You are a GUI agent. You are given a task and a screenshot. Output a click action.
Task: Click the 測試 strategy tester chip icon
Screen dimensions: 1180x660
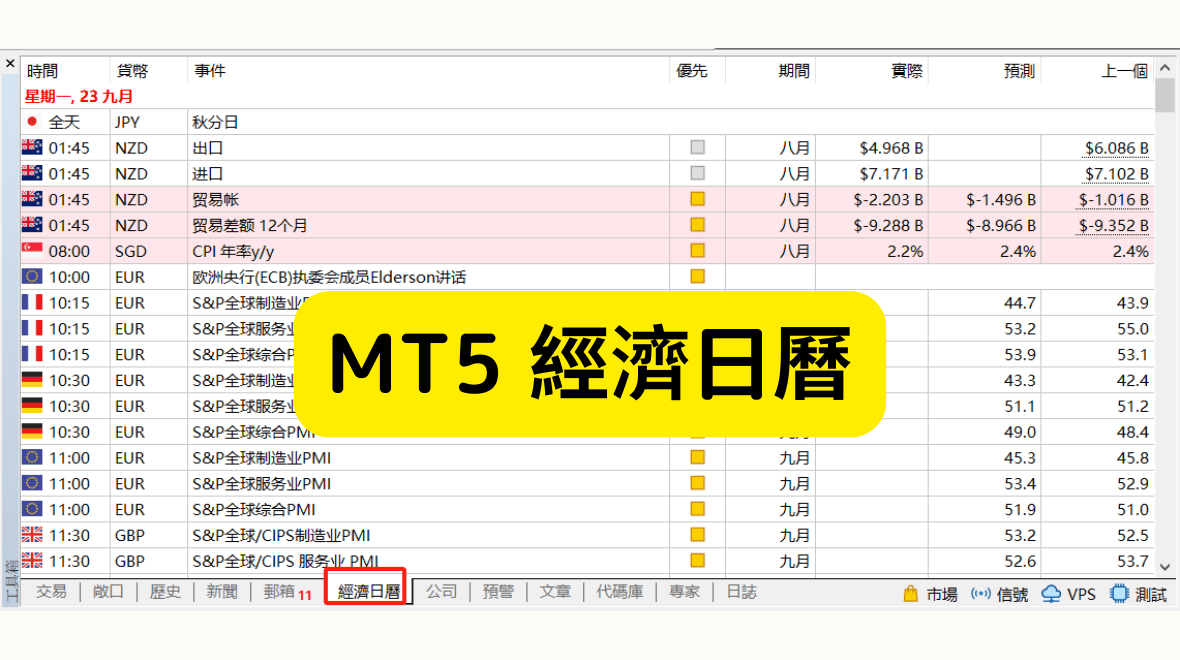pos(1118,594)
